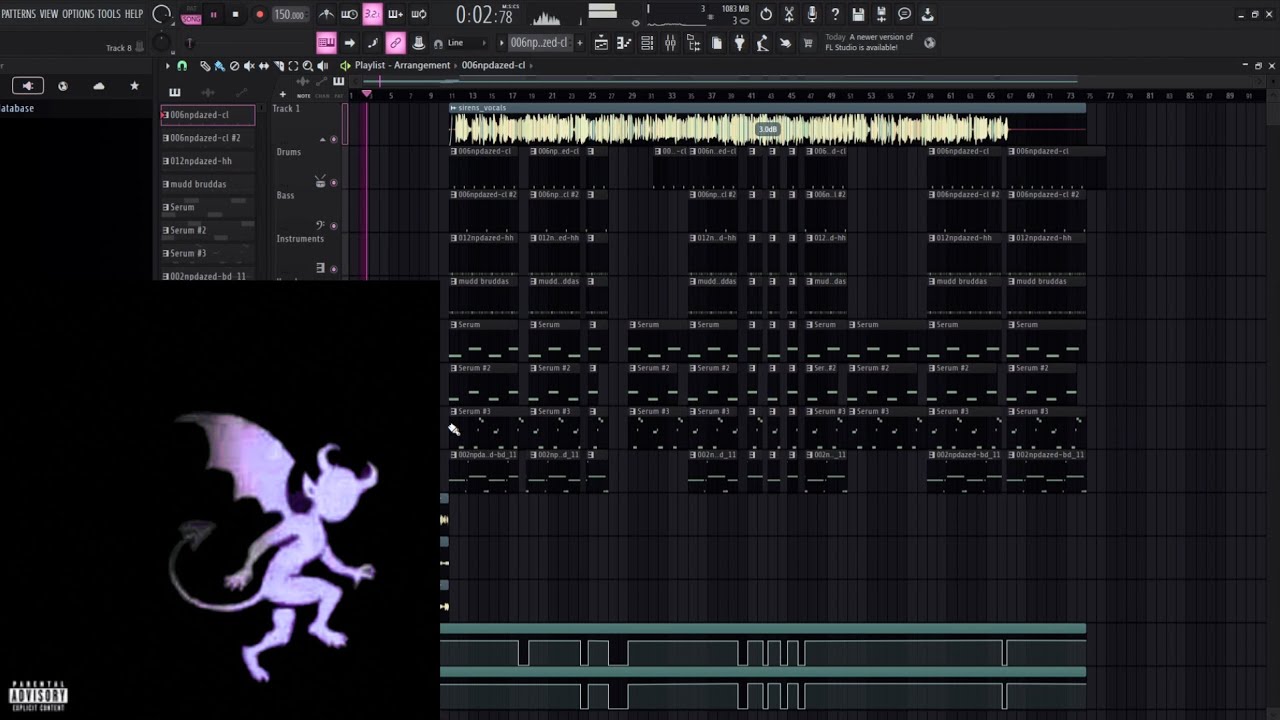The height and width of the screenshot is (720, 1280).
Task: Toggle playlist snap magnet icon
Action: [182, 65]
